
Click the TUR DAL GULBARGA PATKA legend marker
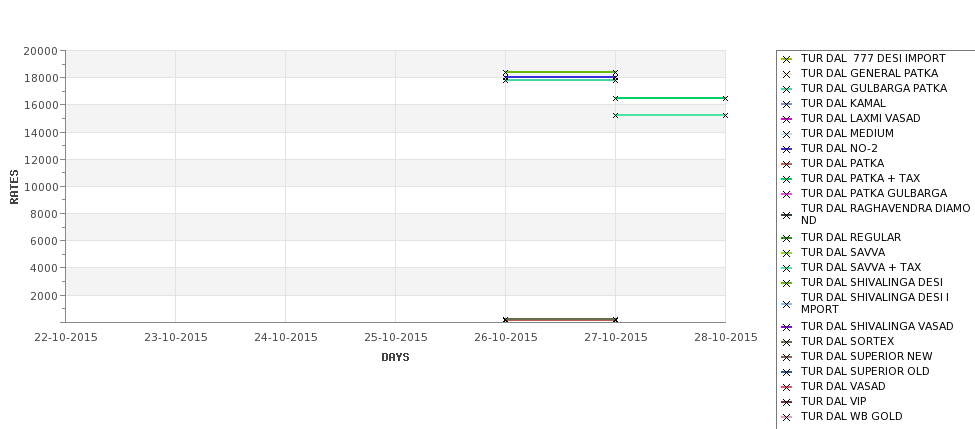pos(786,89)
